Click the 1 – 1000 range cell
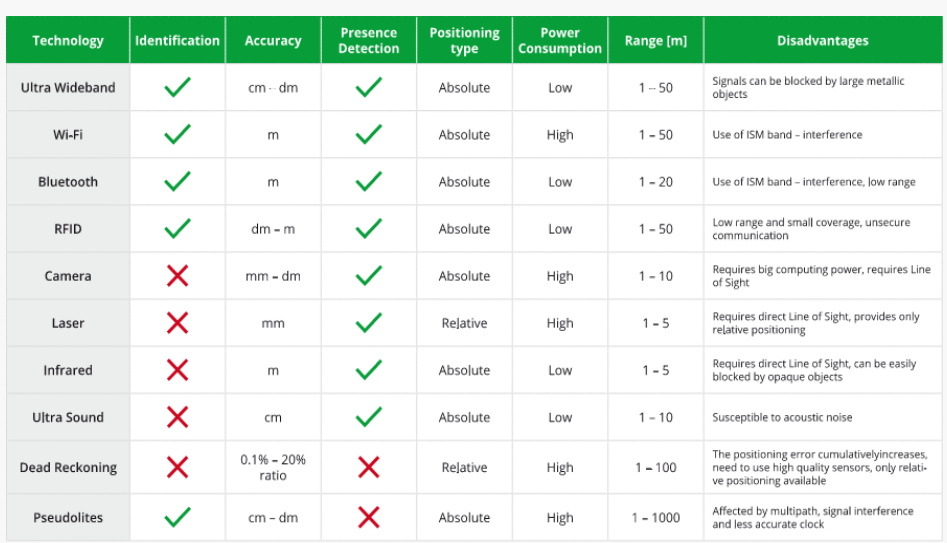This screenshot has height=543, width=947. tap(656, 518)
